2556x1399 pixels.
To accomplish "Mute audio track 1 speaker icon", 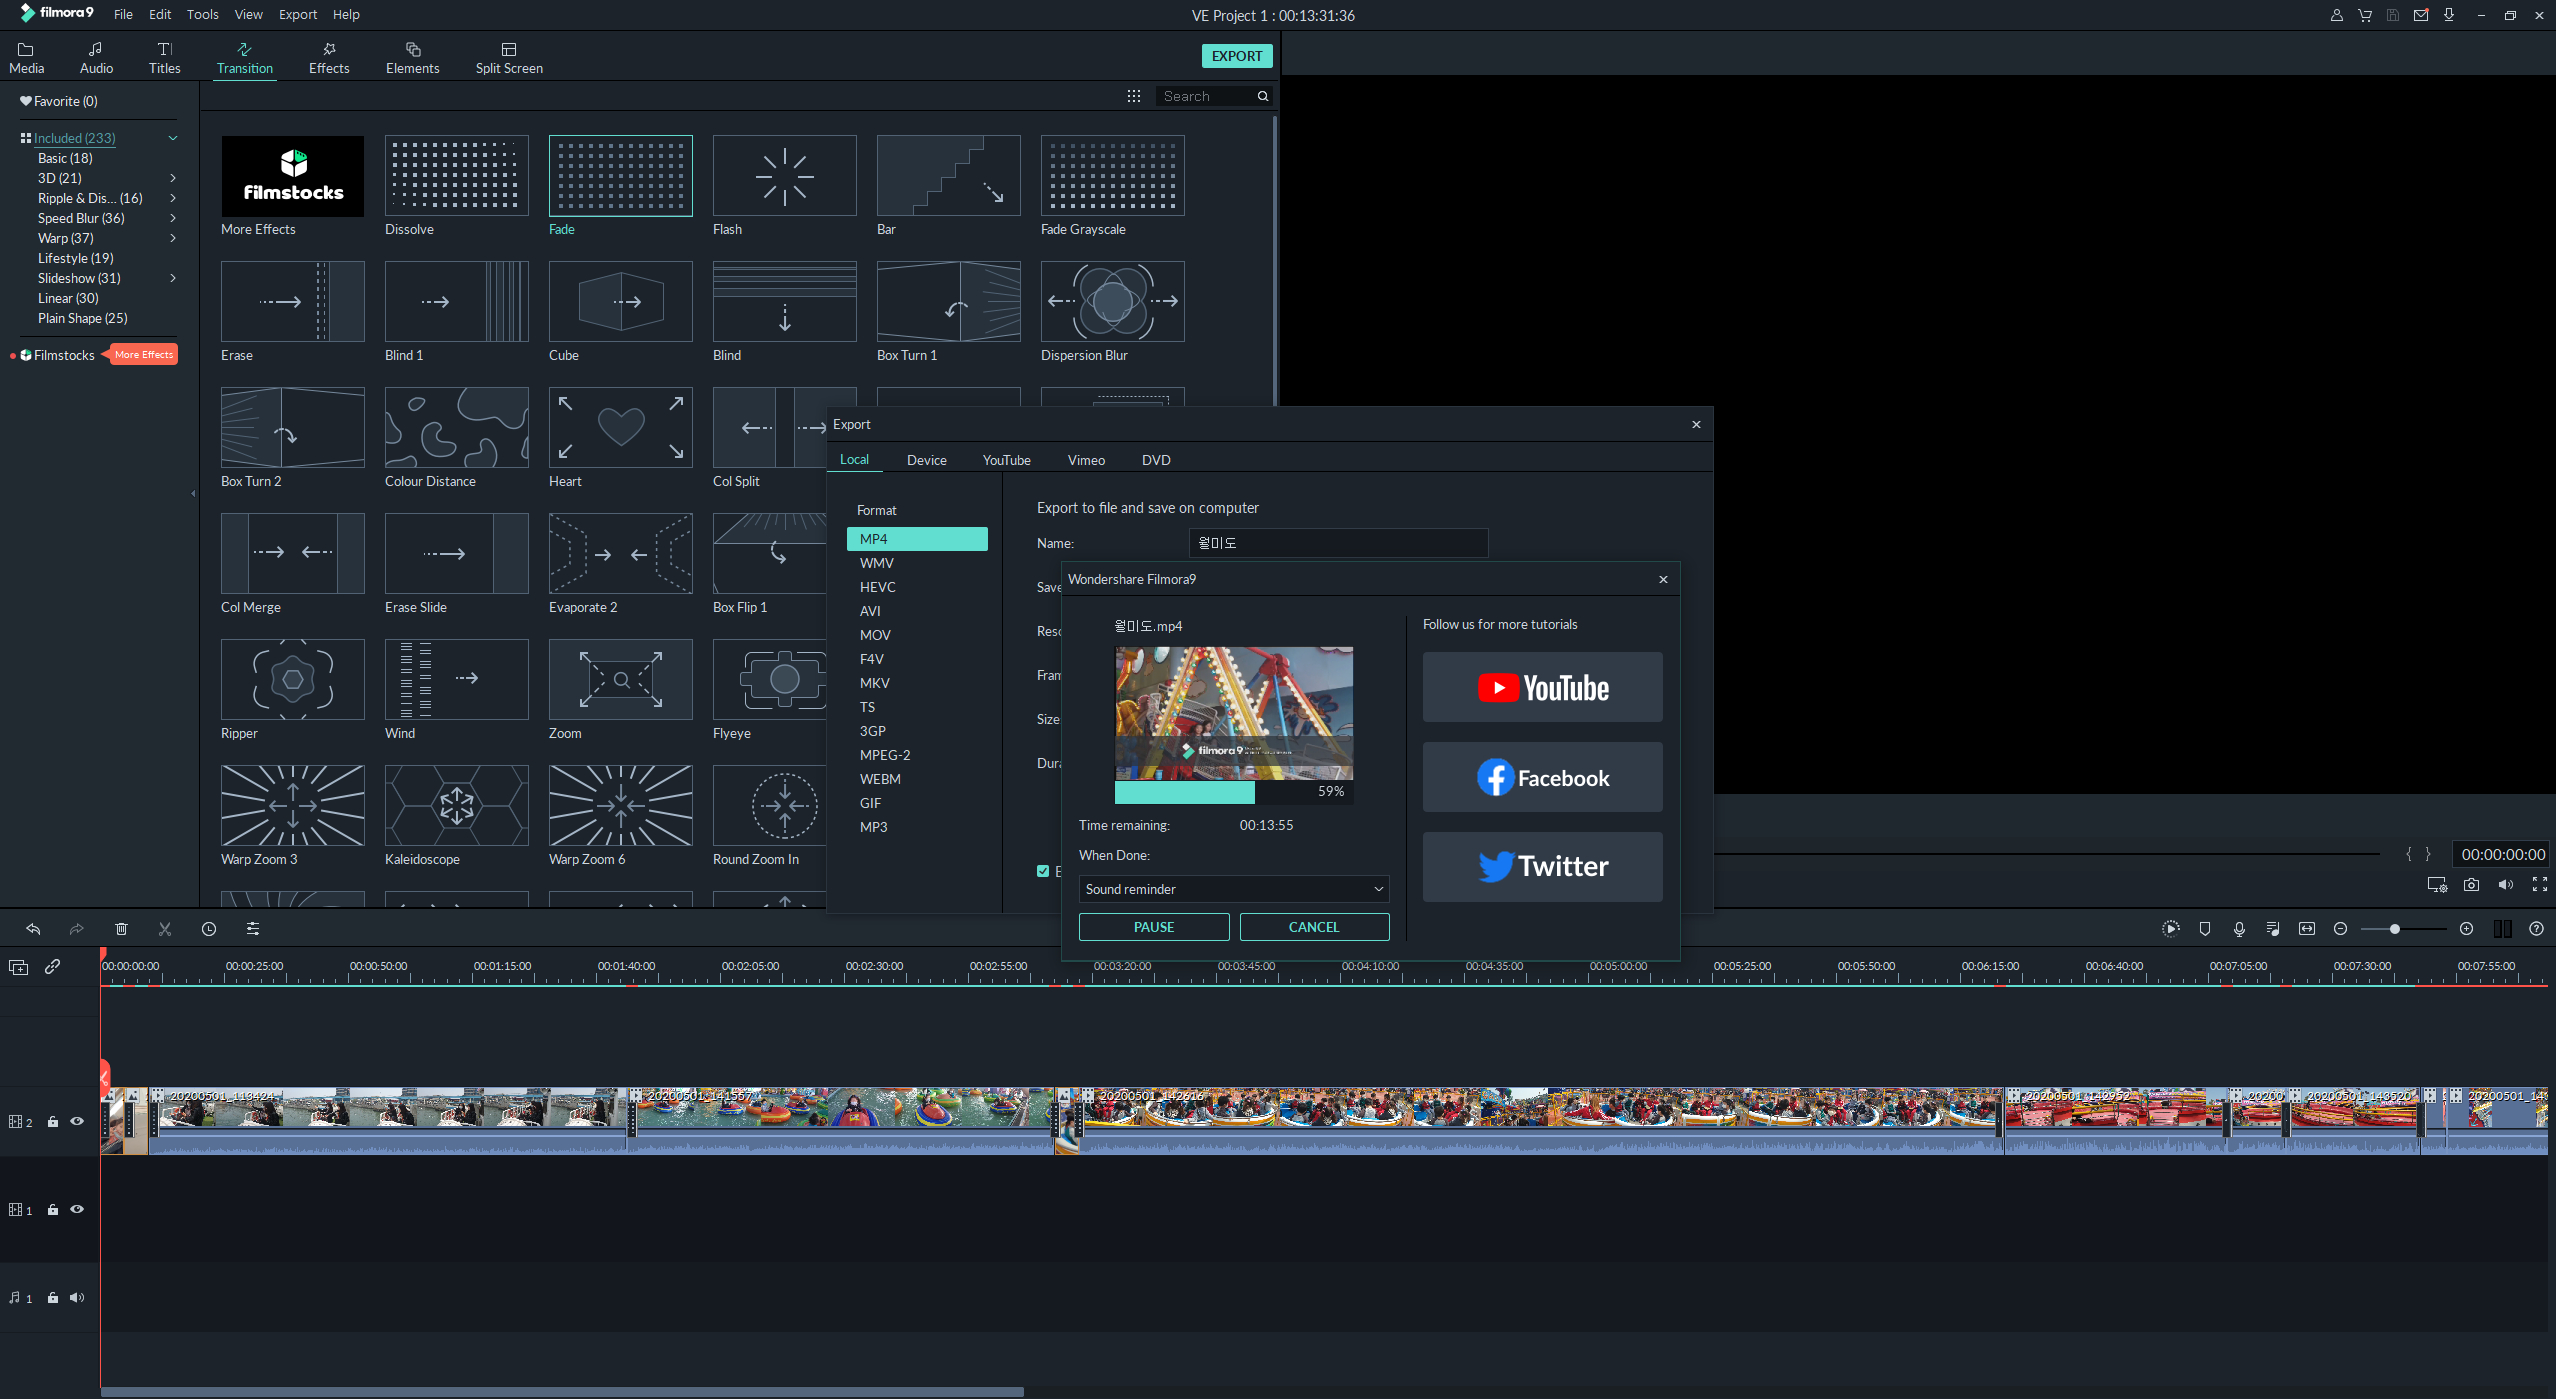I will click(x=77, y=1298).
